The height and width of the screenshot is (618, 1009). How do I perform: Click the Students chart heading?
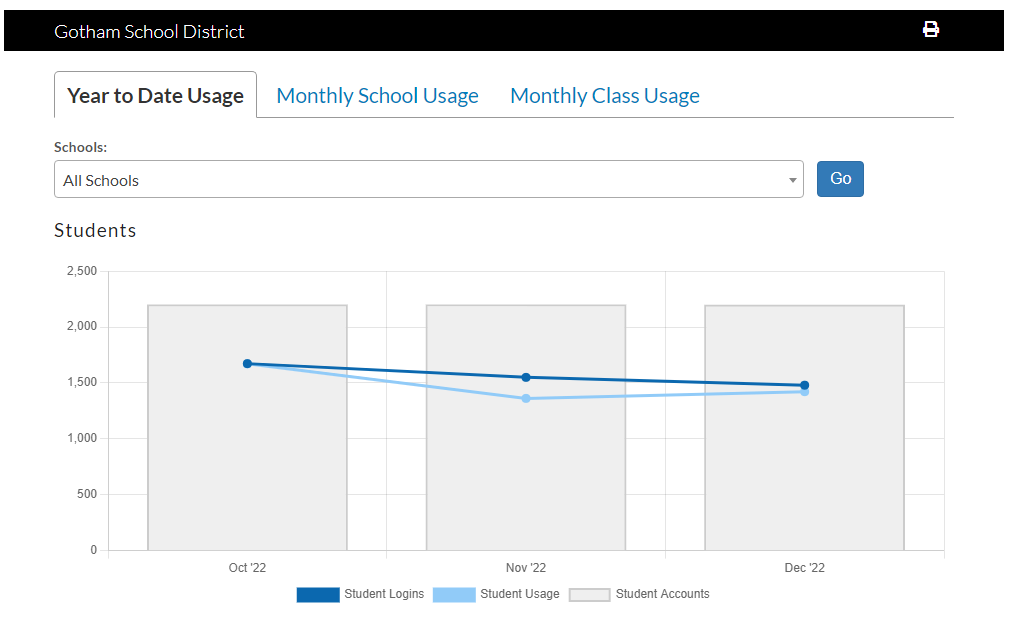tap(95, 230)
